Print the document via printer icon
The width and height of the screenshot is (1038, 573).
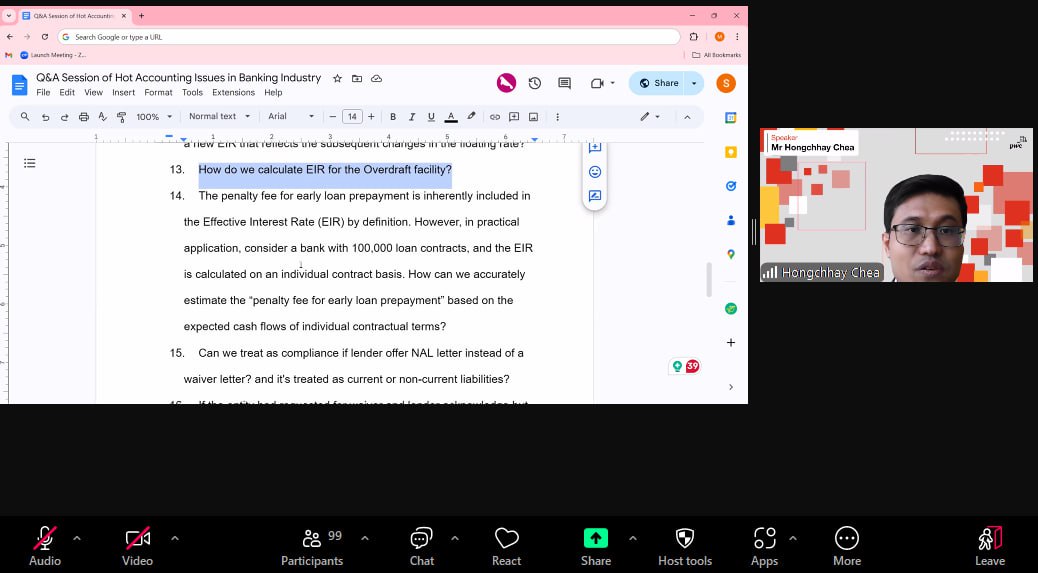tap(83, 117)
